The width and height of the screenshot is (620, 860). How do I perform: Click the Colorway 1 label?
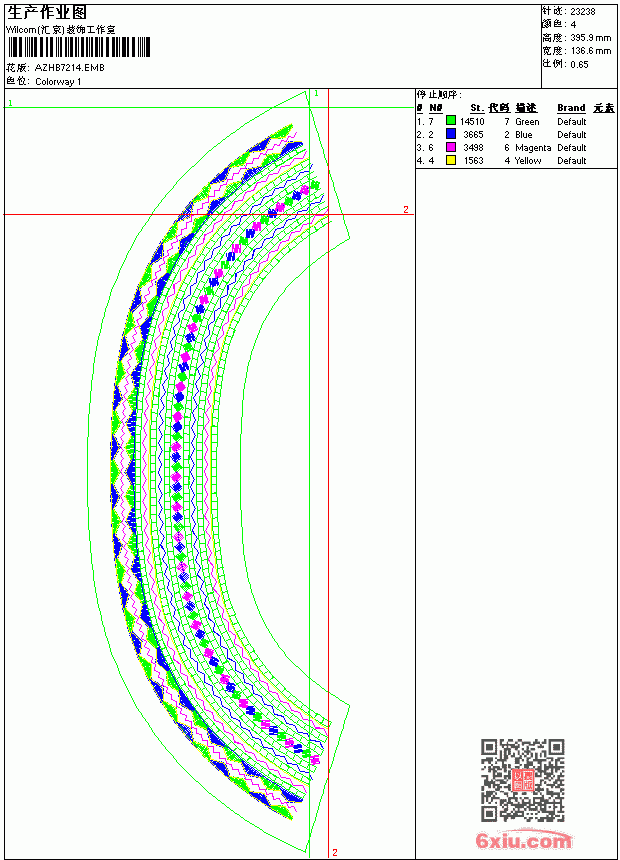58,82
